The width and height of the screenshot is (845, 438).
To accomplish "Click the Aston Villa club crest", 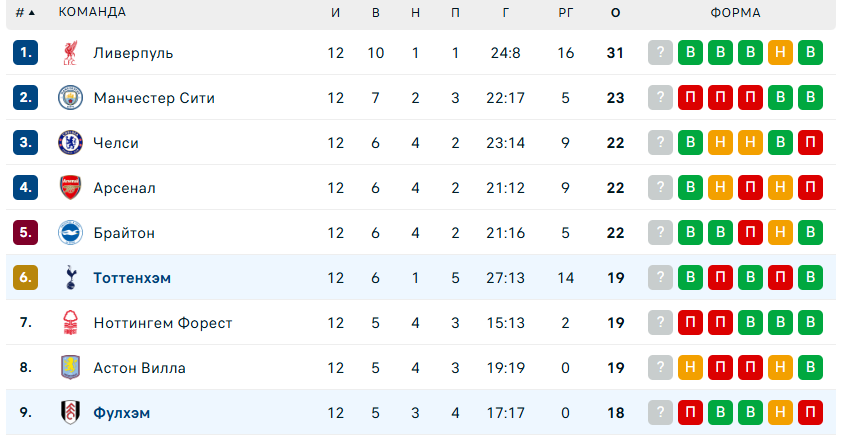I will pos(69,368).
